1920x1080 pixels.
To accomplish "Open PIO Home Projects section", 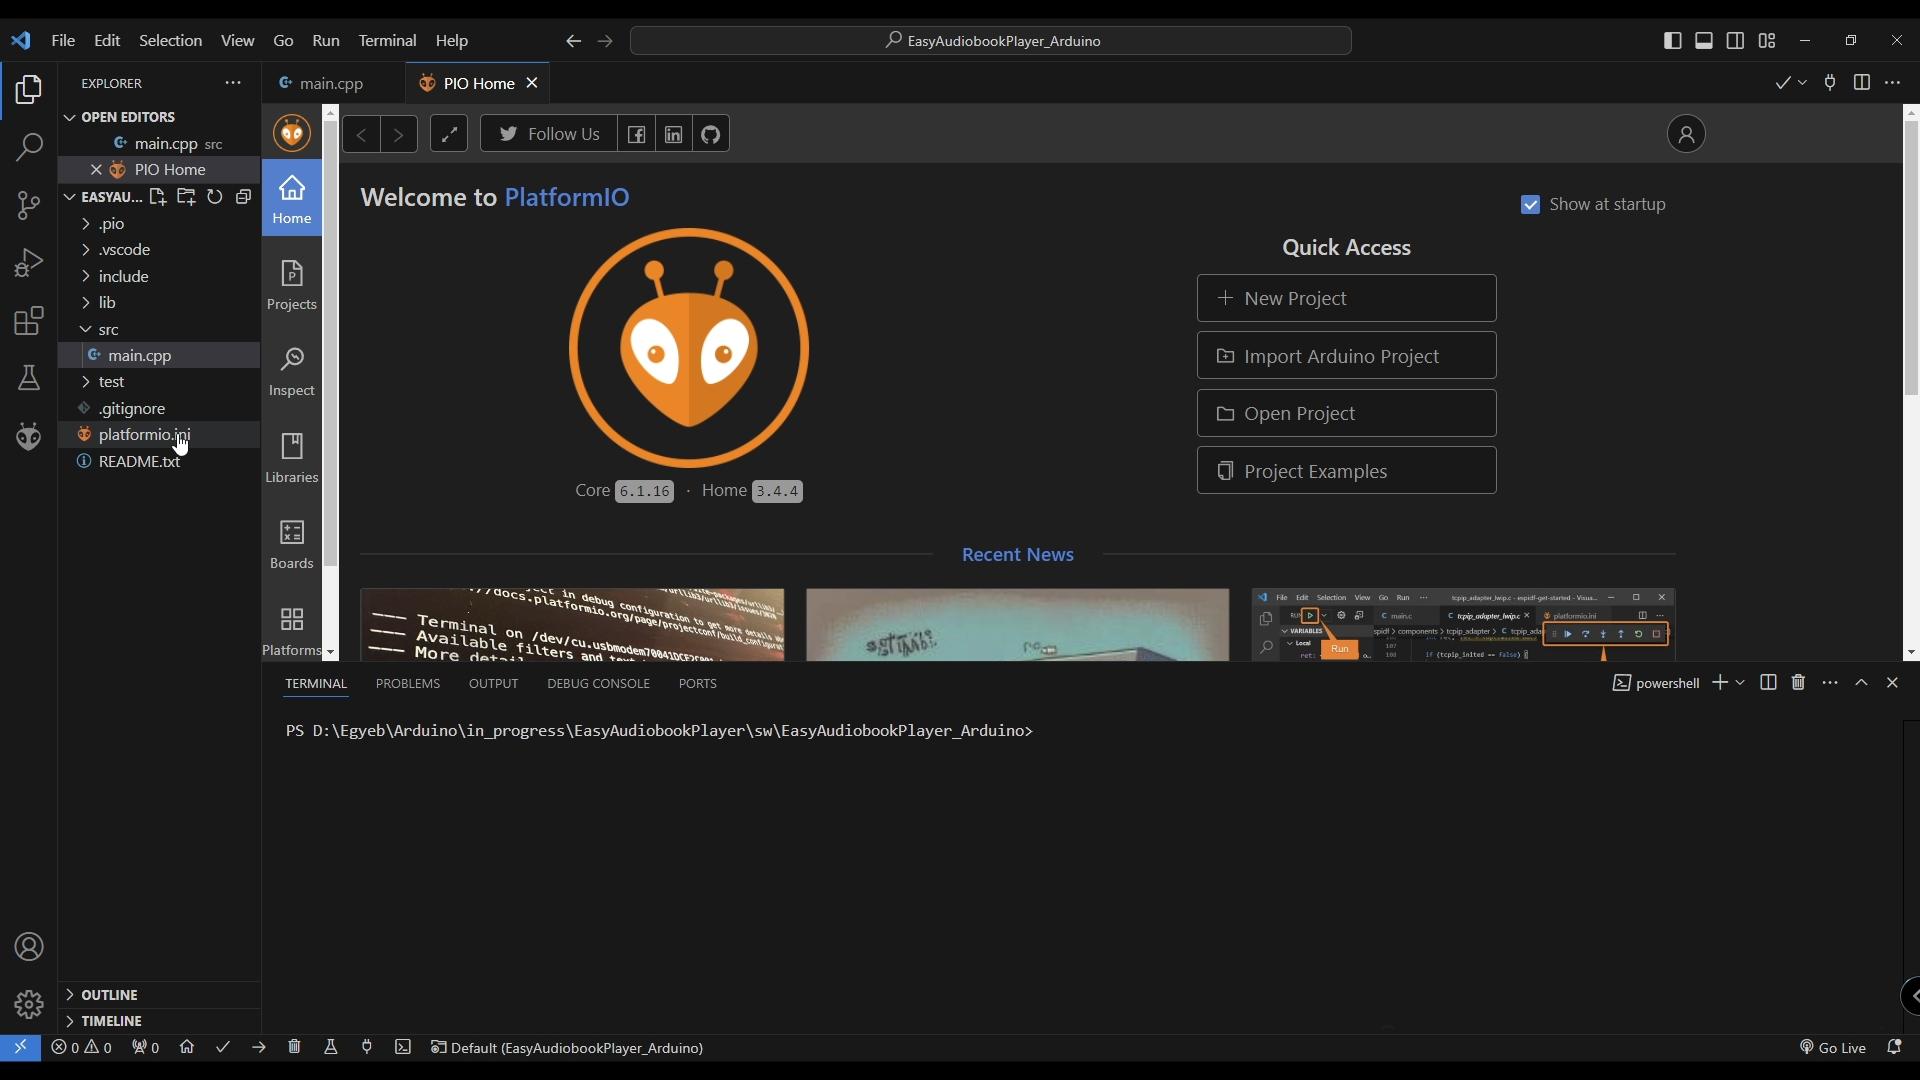I will coord(292,285).
